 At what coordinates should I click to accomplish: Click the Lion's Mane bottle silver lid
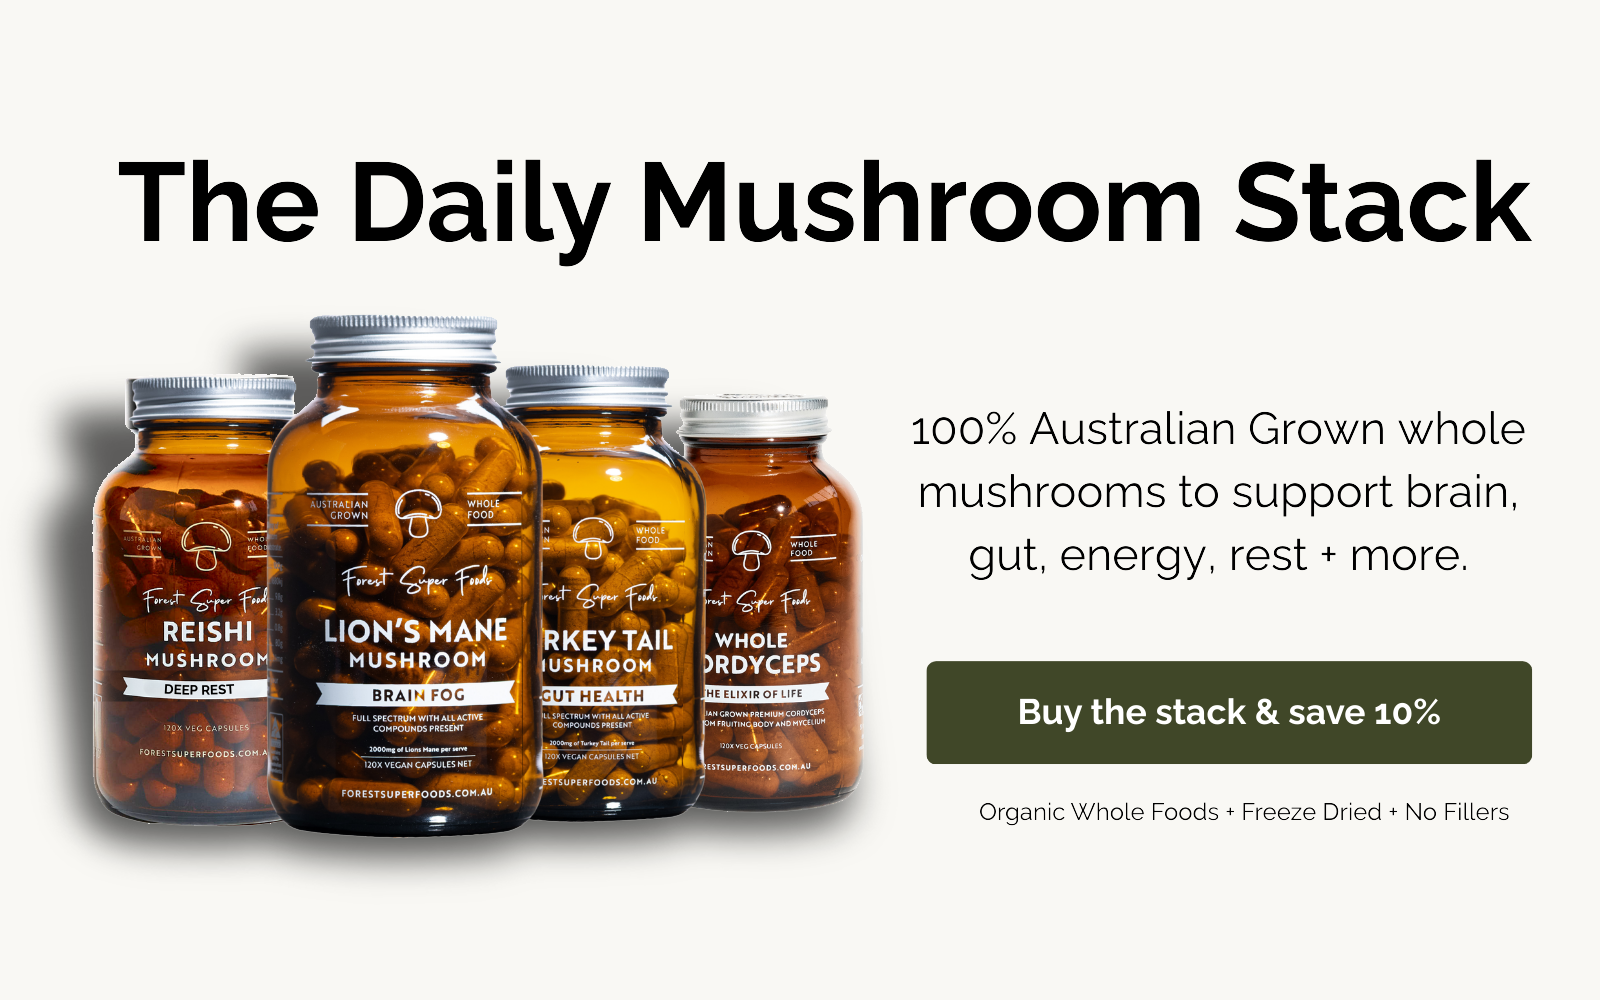click(x=403, y=340)
